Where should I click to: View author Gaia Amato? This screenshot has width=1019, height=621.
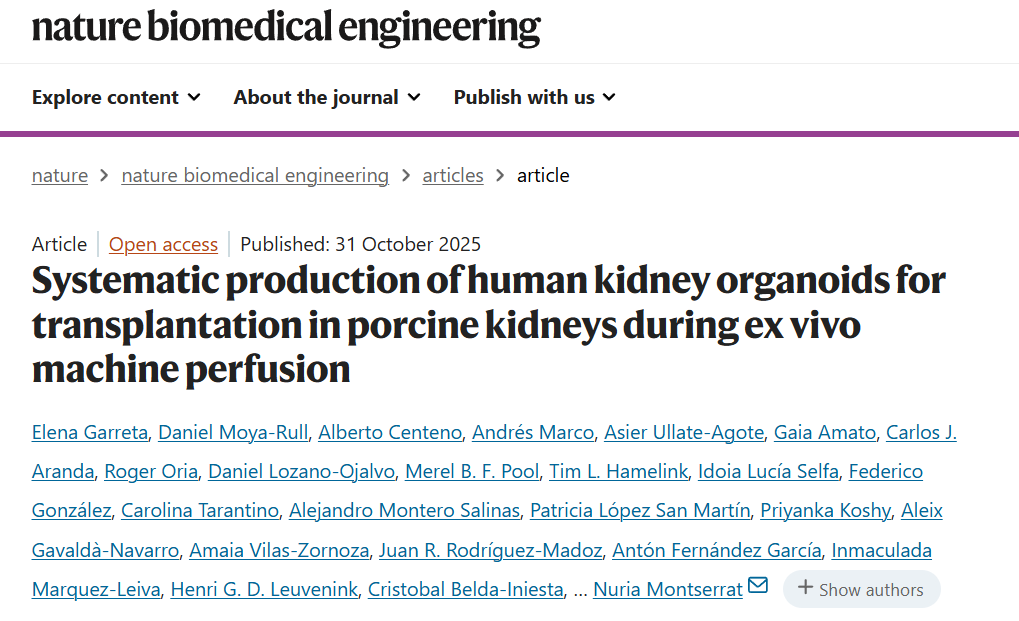tap(824, 432)
